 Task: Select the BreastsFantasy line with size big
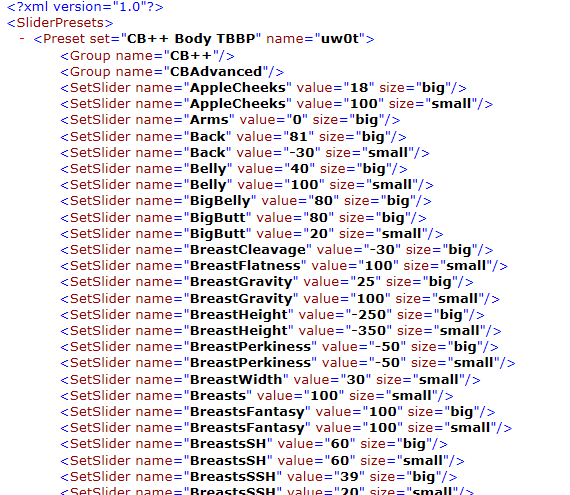click(277, 412)
